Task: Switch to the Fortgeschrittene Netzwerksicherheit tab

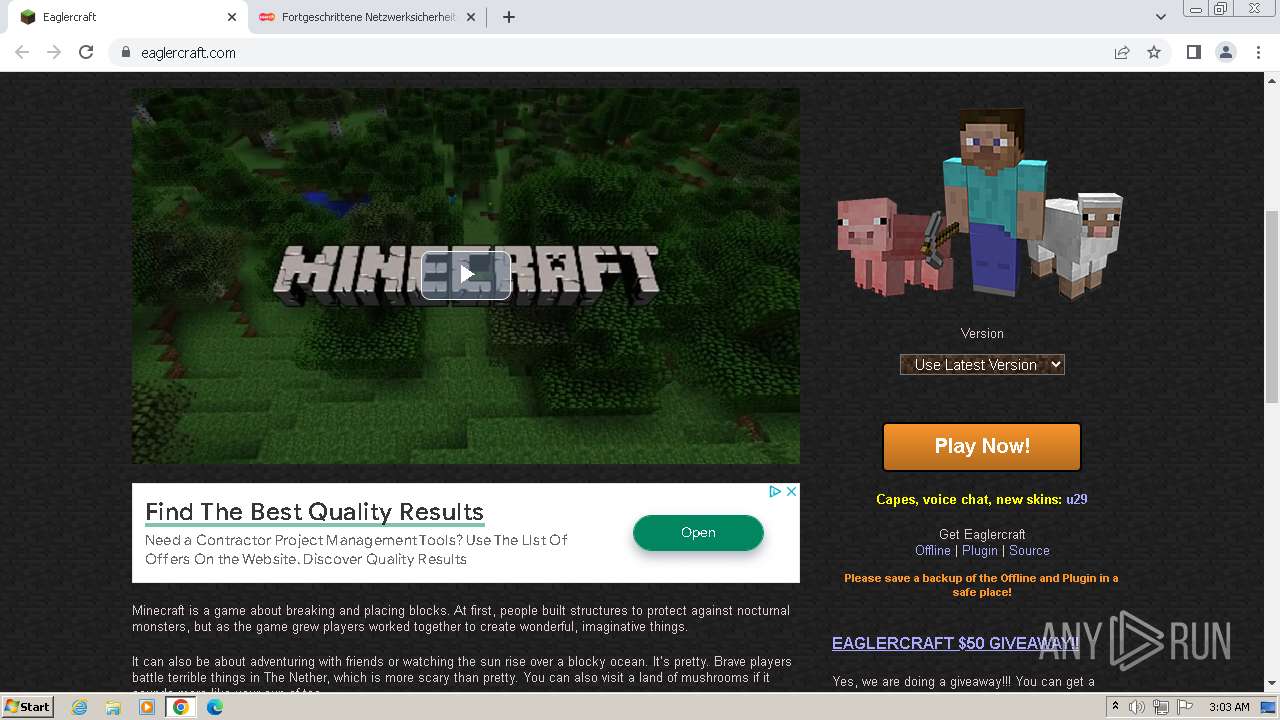Action: tap(368, 17)
